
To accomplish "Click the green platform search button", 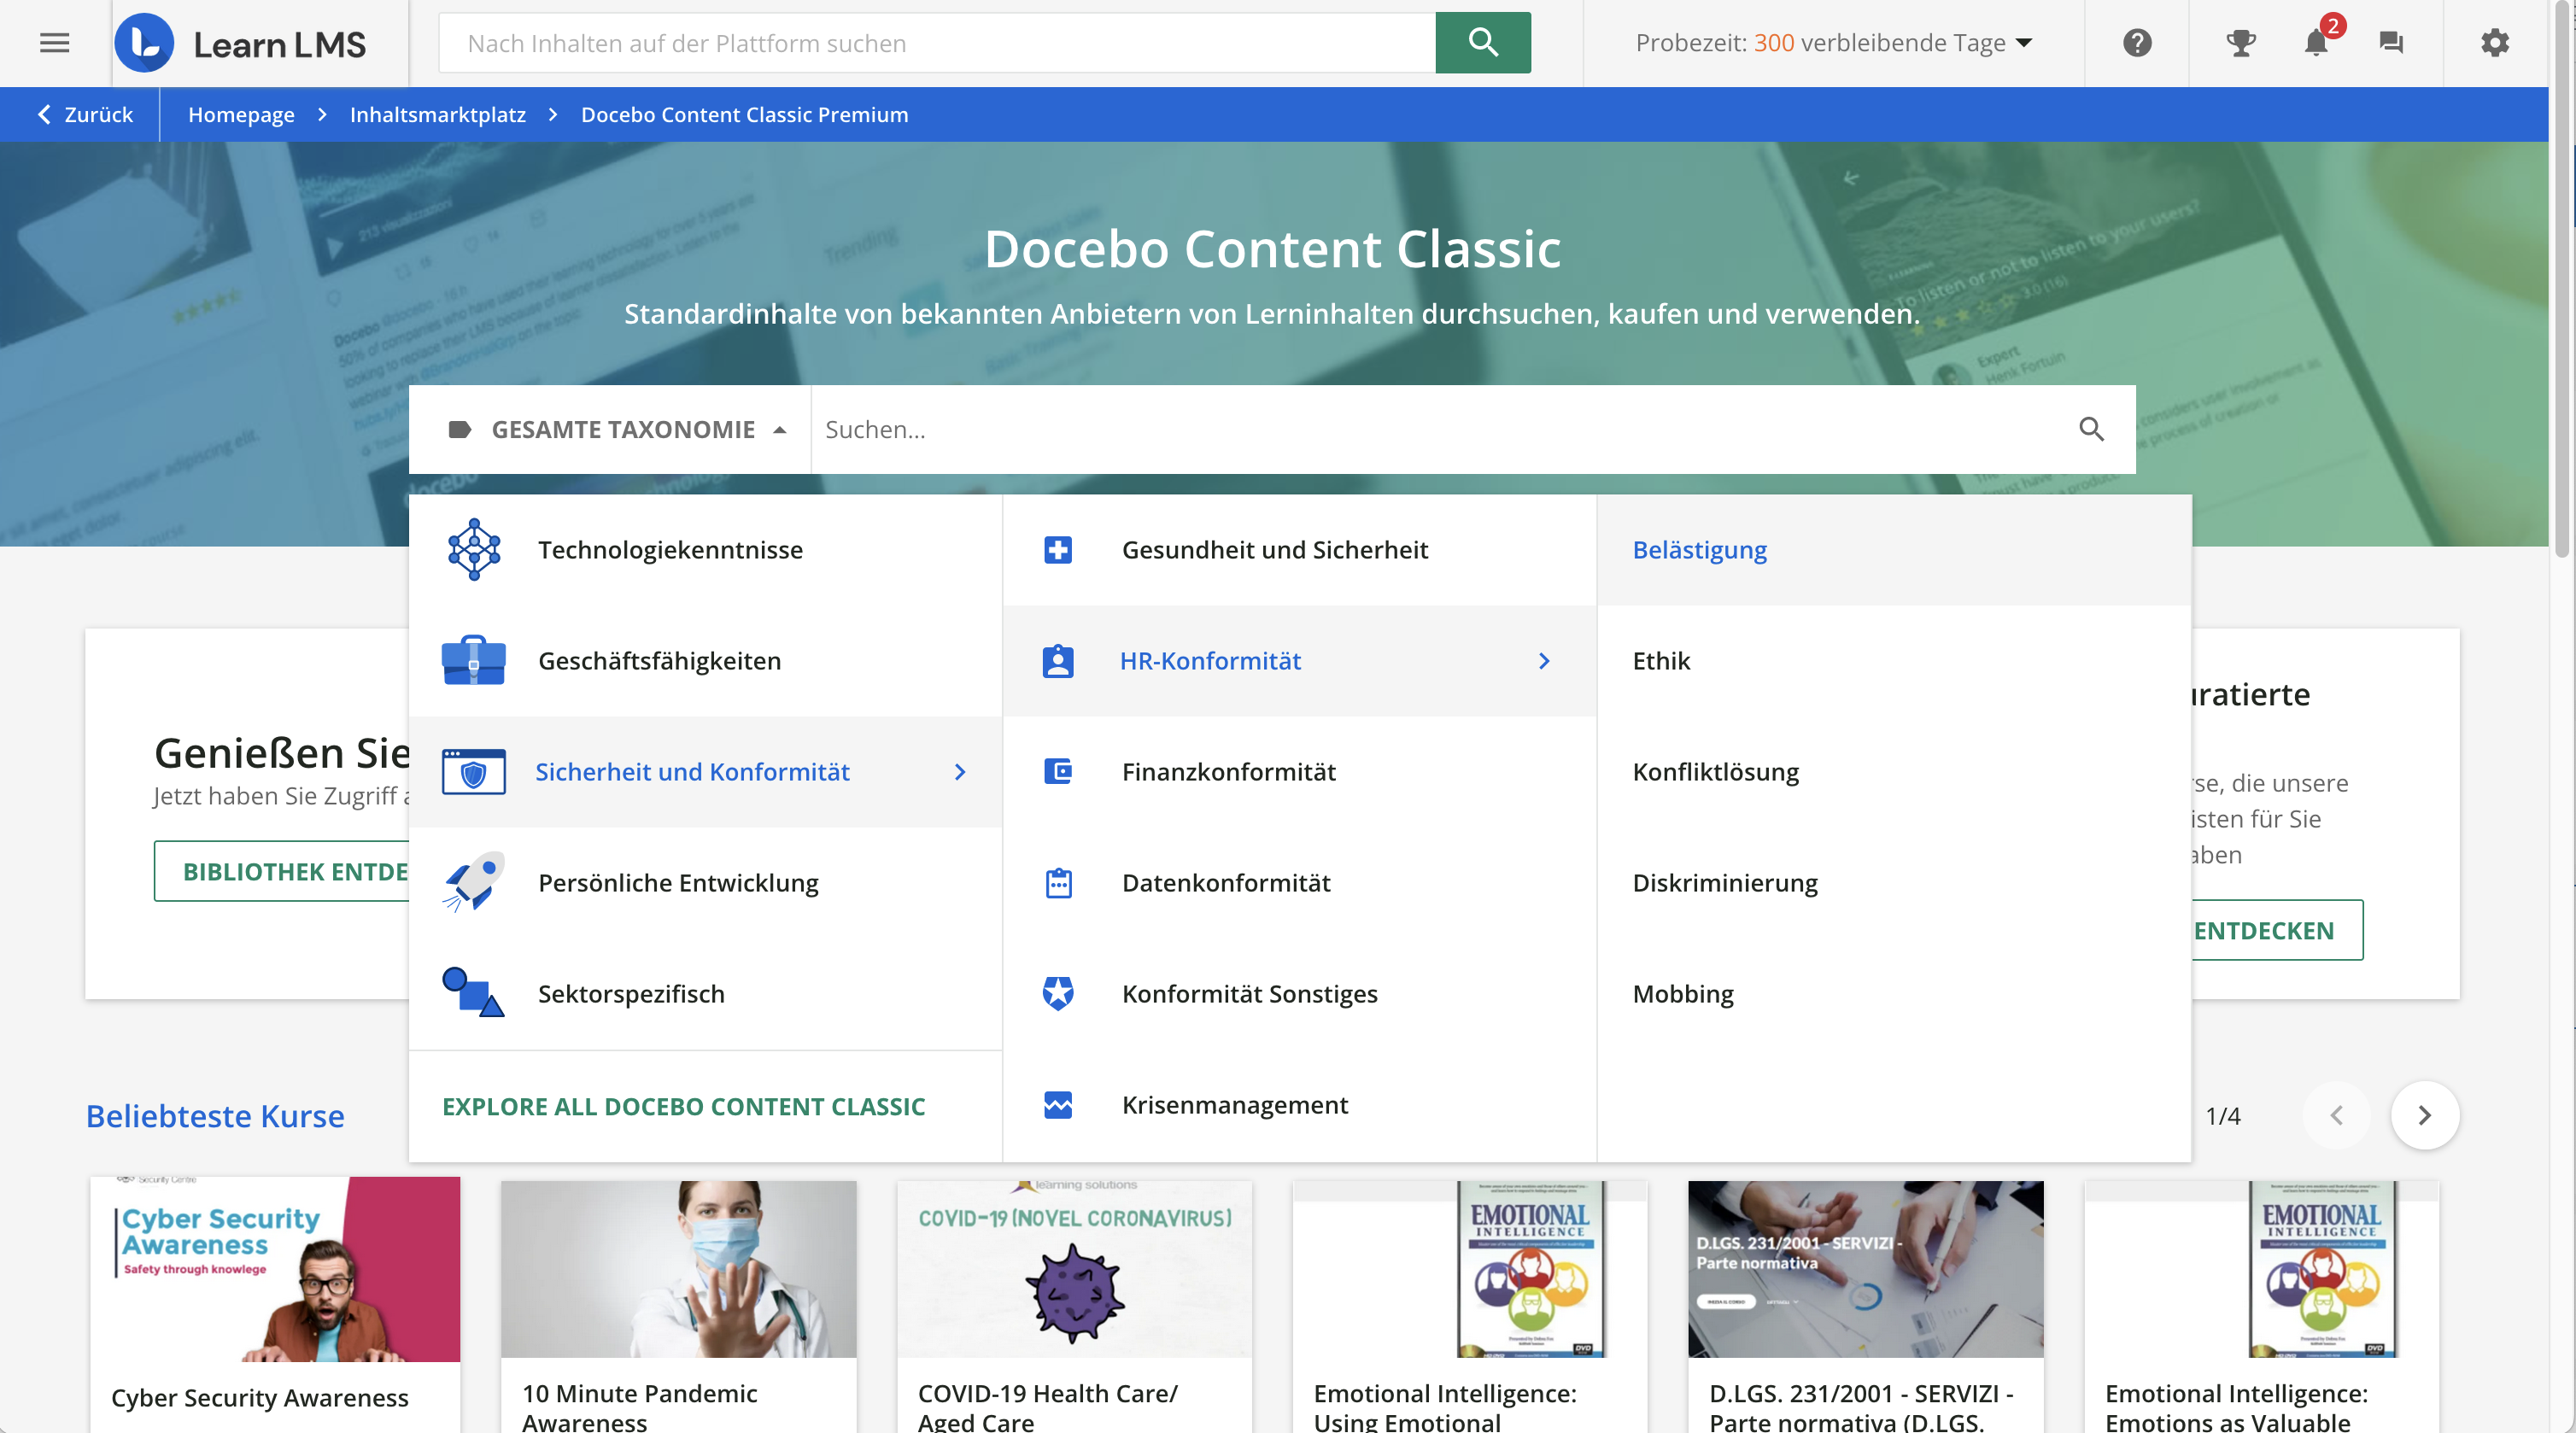I will 1482,43.
